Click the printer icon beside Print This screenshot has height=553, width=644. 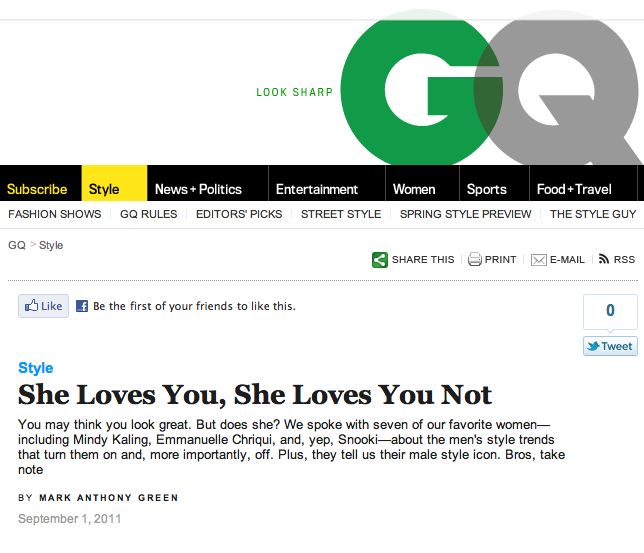pyautogui.click(x=475, y=260)
